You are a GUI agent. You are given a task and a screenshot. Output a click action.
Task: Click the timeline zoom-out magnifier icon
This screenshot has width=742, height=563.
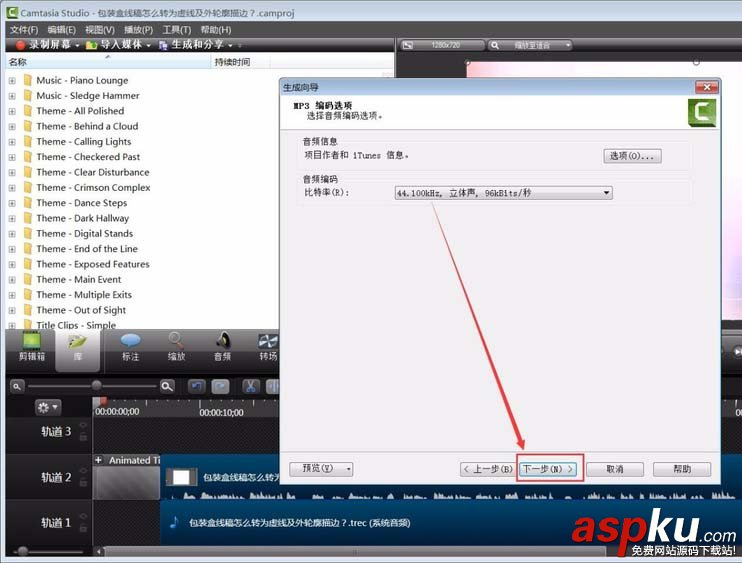coord(17,387)
